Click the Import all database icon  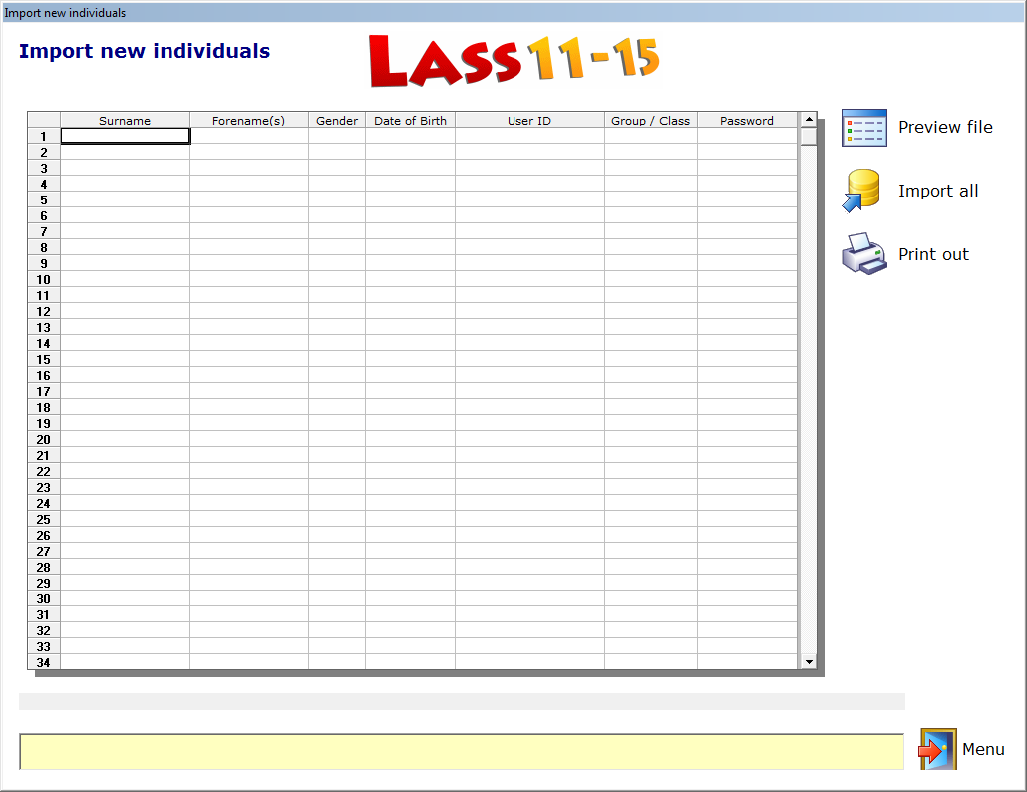(861, 191)
